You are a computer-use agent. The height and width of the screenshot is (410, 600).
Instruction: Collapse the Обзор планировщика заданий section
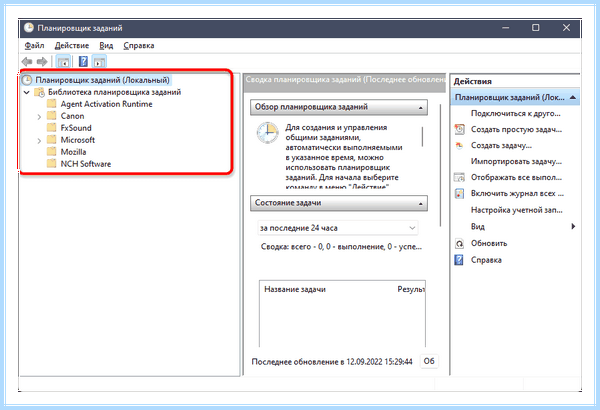(x=421, y=108)
